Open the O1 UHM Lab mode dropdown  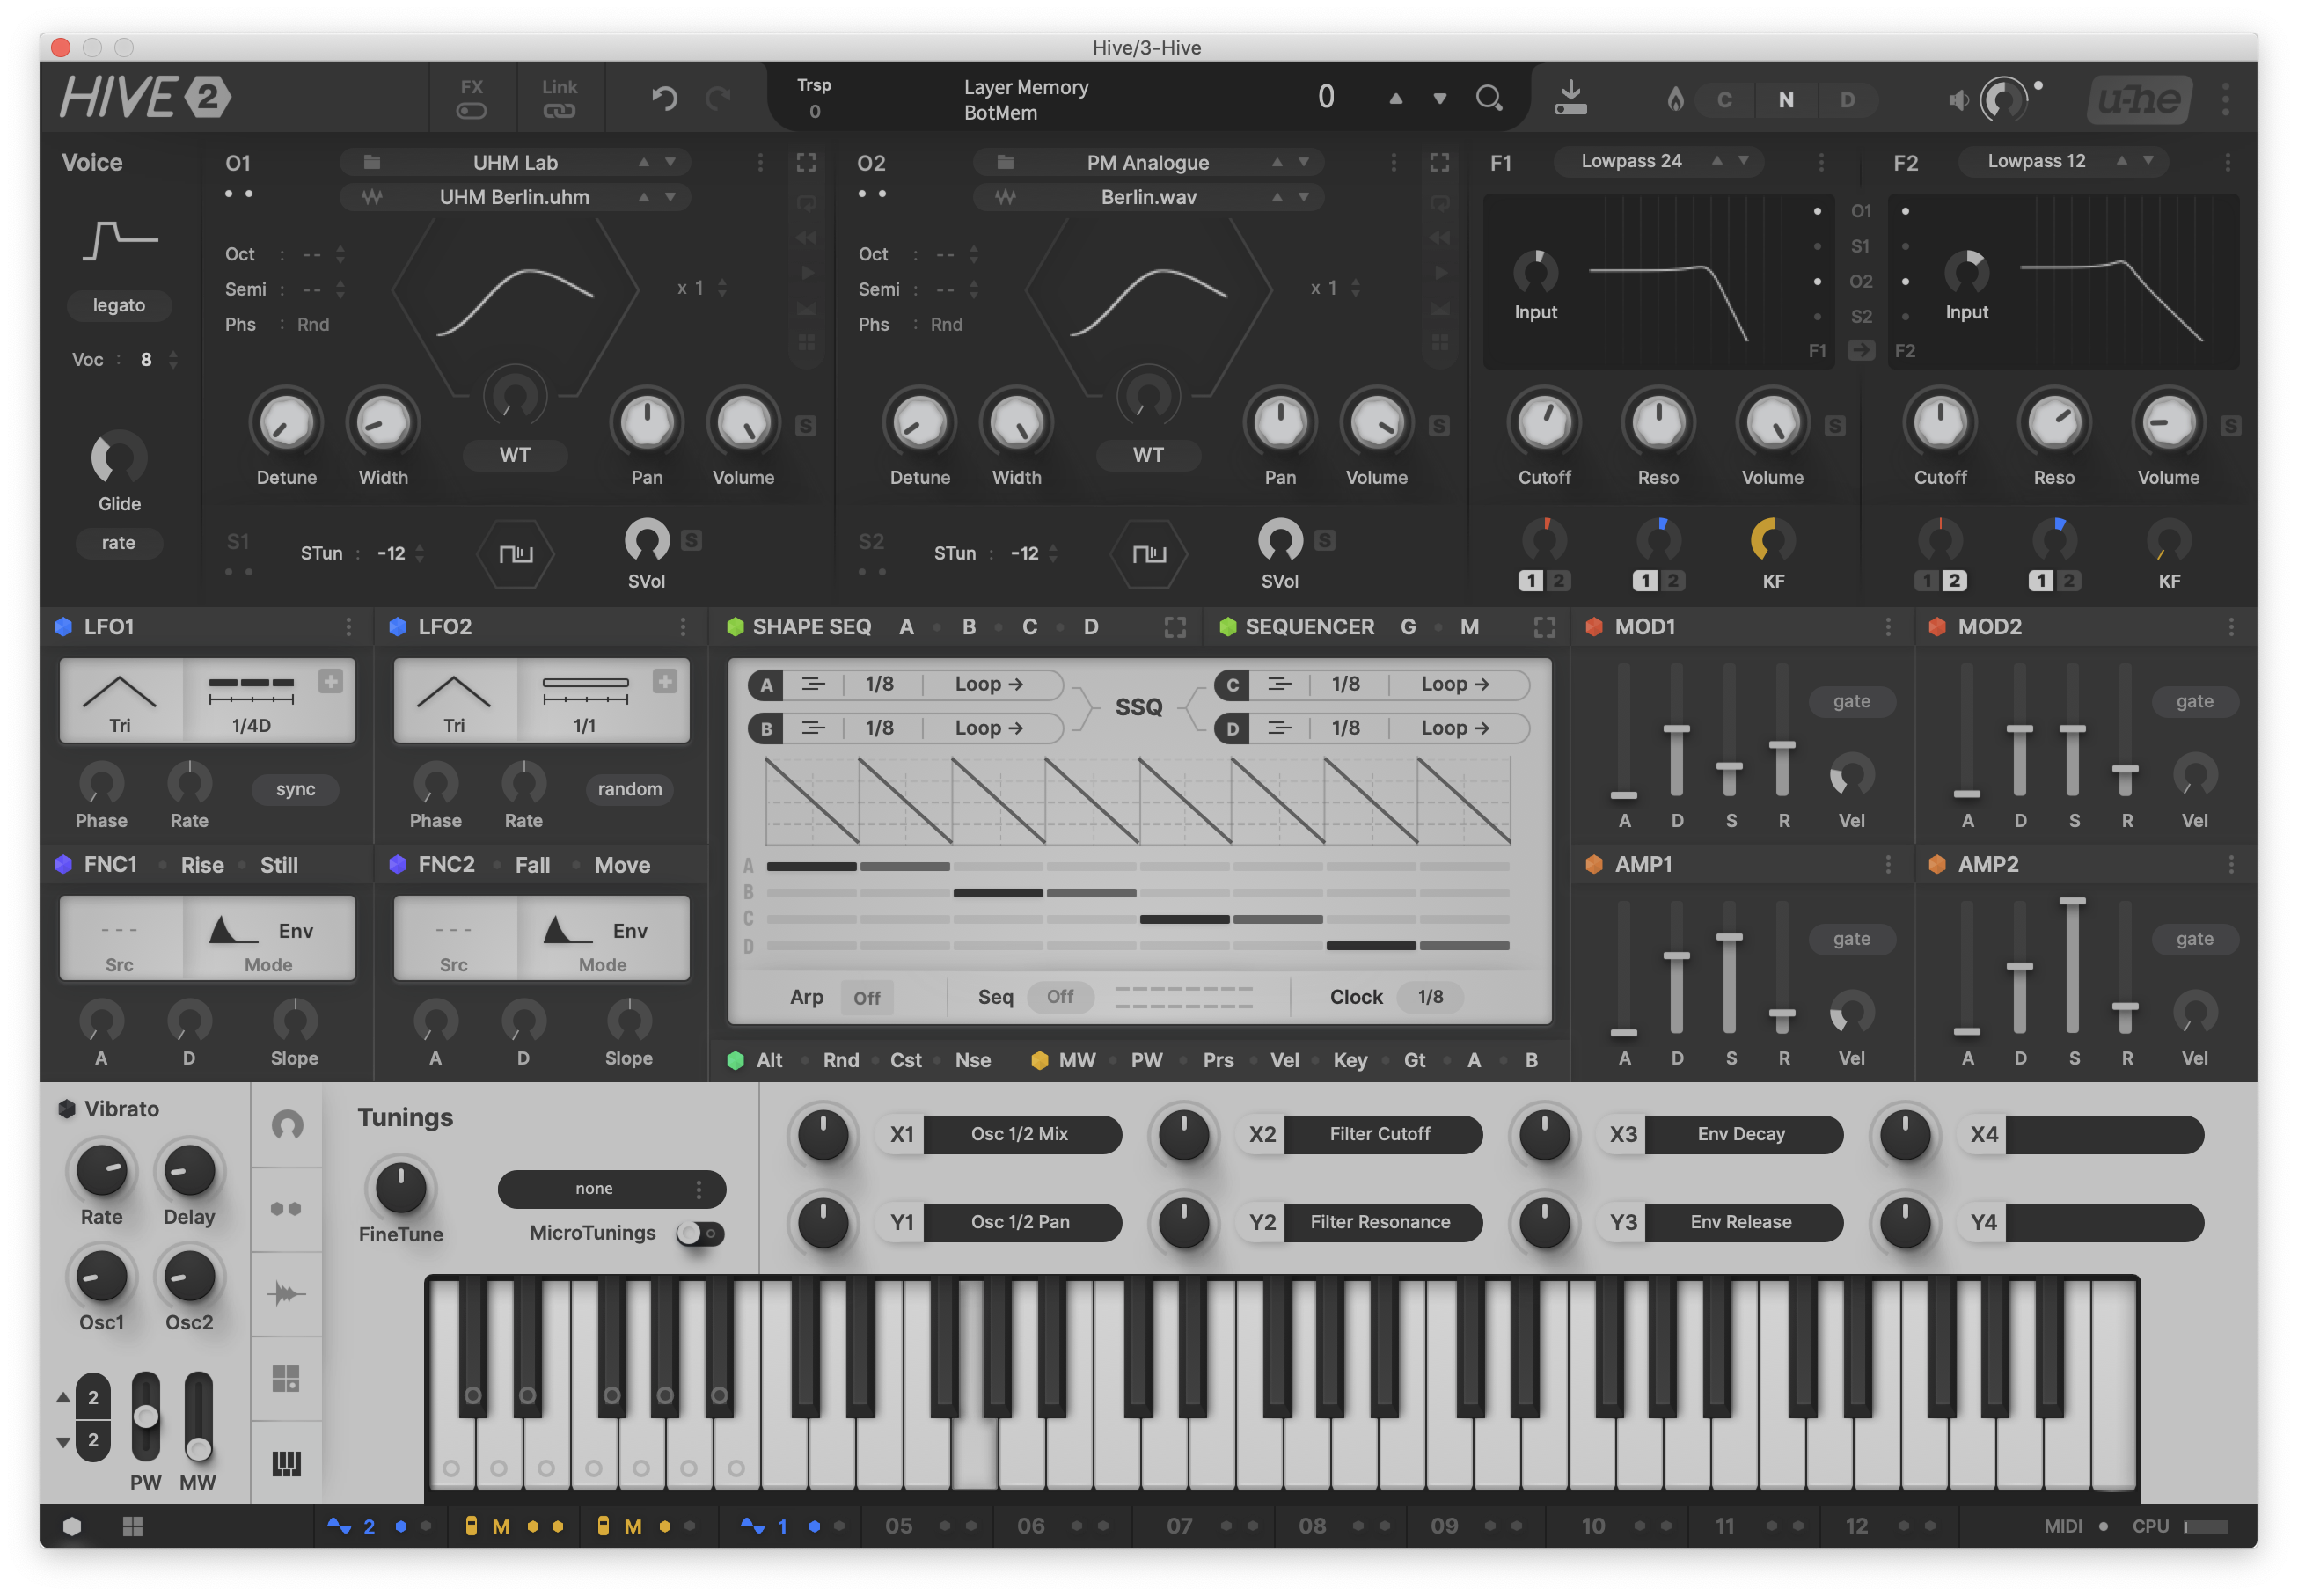point(515,162)
